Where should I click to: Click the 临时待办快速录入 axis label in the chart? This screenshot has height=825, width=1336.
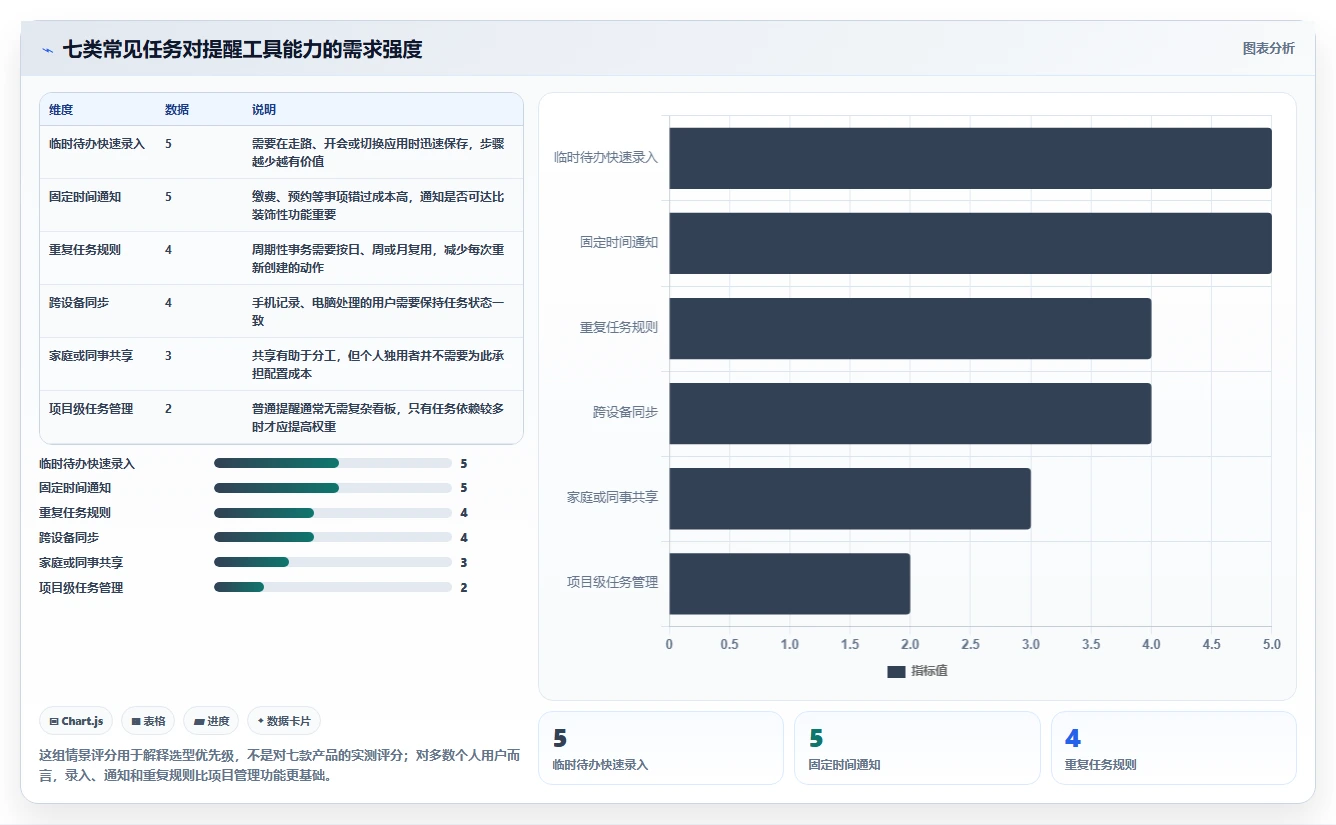click(606, 157)
